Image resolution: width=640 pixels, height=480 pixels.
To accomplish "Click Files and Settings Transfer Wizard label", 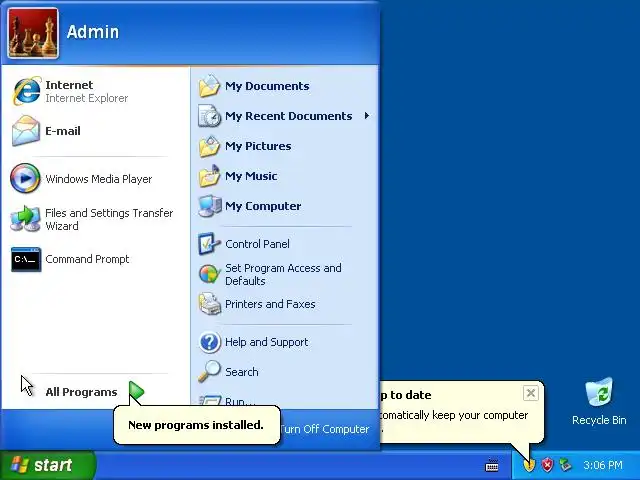I will pyautogui.click(x=109, y=219).
